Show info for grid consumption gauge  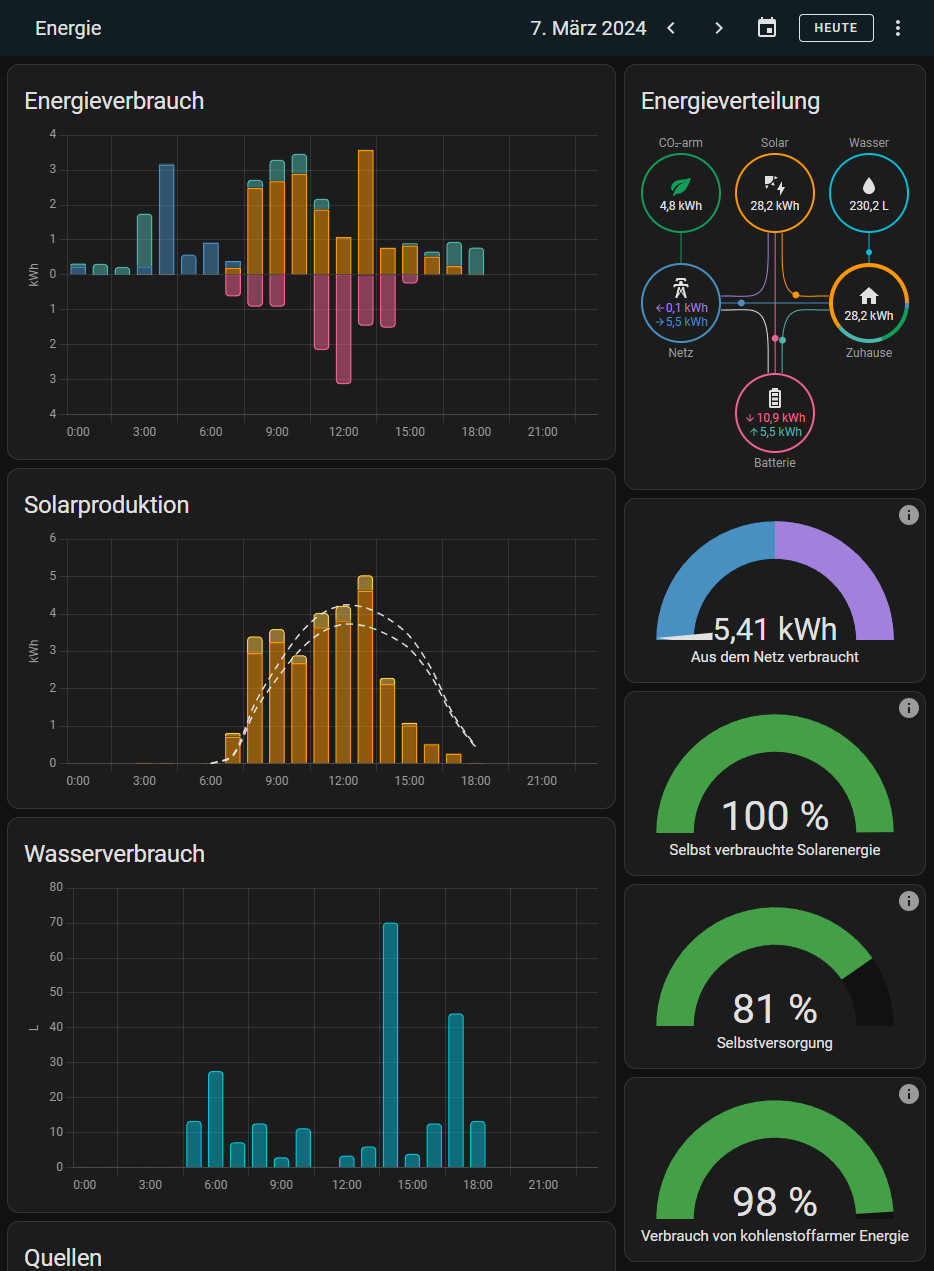pyautogui.click(x=908, y=515)
